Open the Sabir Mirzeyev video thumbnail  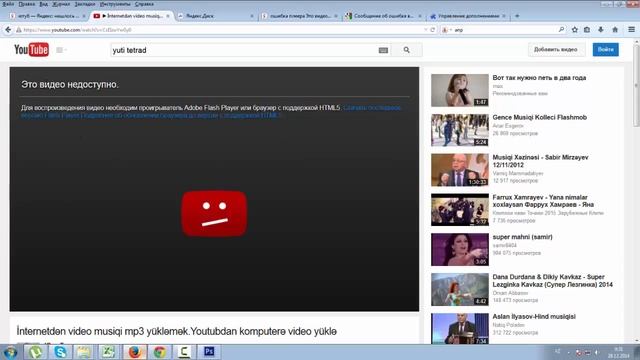point(460,170)
